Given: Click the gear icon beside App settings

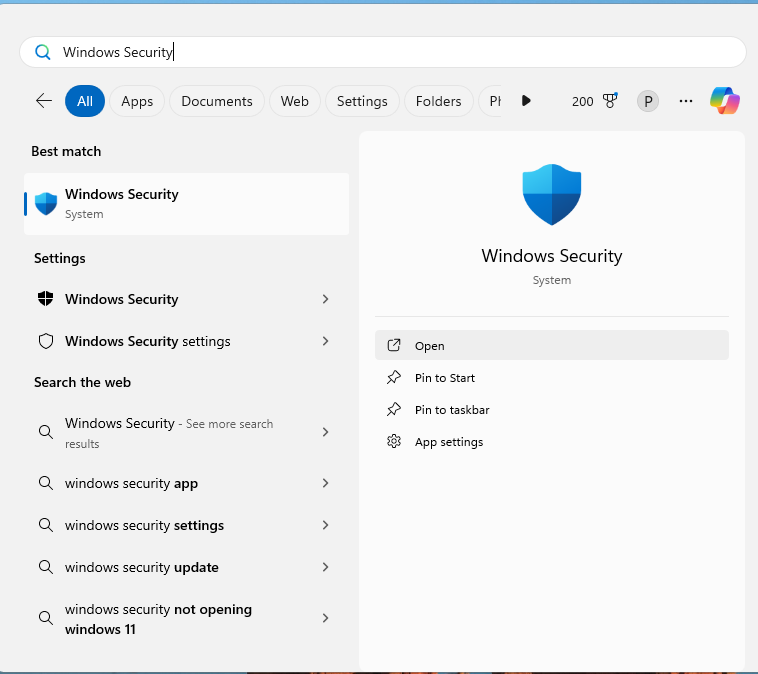Looking at the screenshot, I should point(394,441).
